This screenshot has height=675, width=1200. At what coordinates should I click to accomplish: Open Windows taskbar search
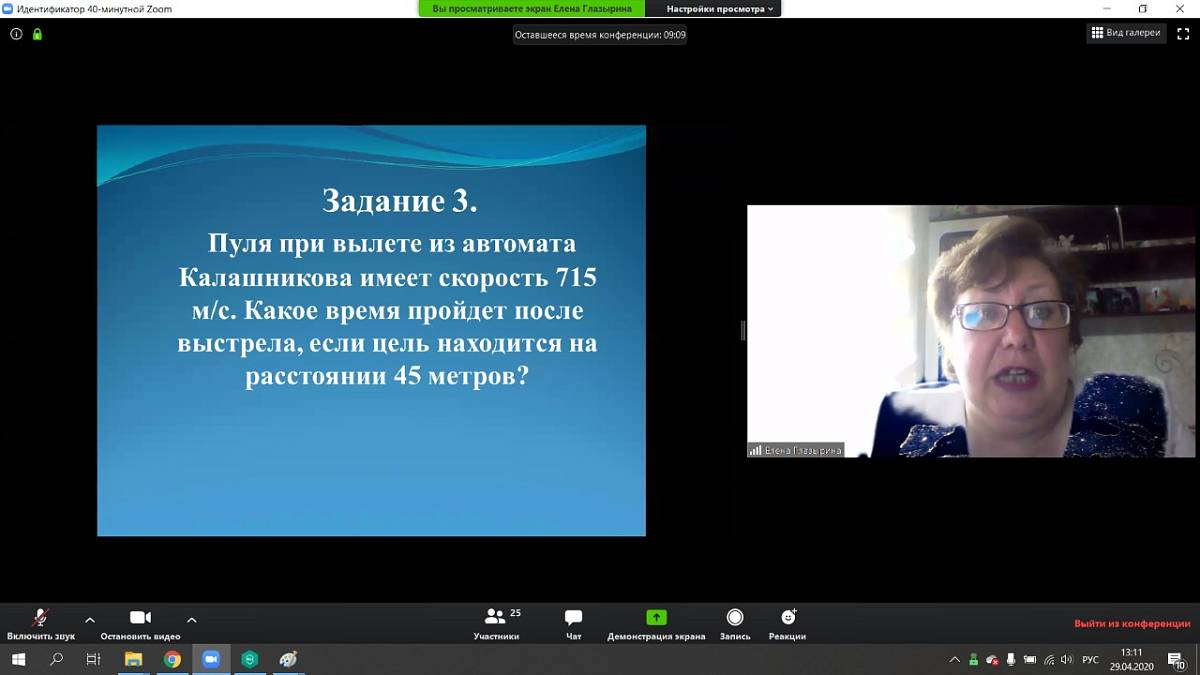56,659
